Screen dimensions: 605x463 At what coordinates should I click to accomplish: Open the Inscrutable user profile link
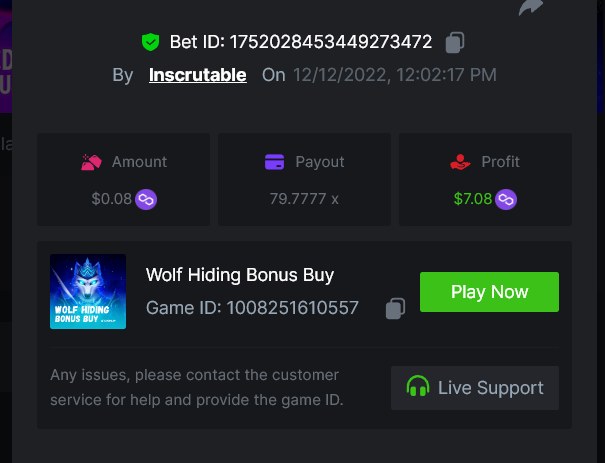pyautogui.click(x=198, y=75)
